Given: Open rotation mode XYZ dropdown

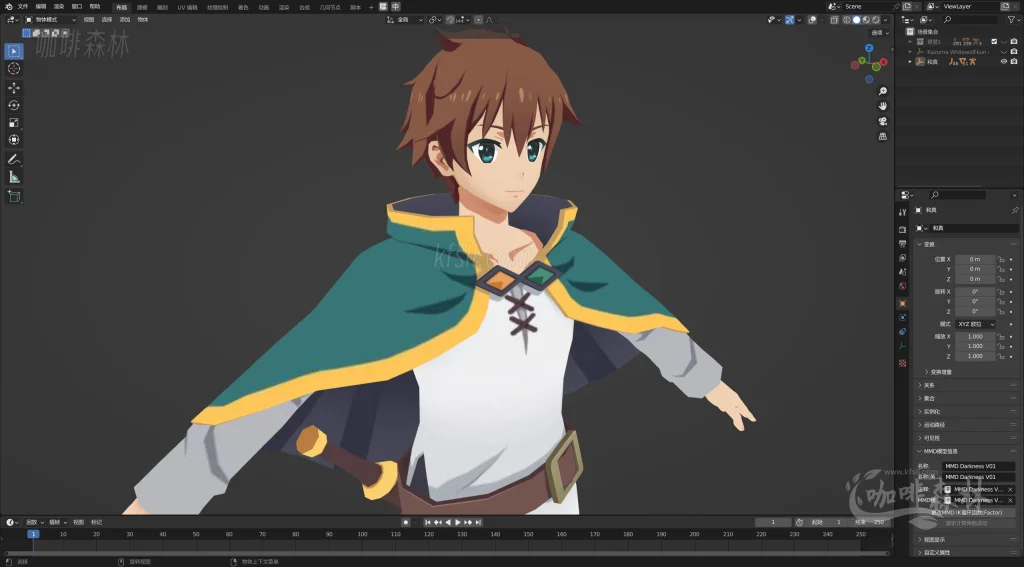Looking at the screenshot, I should [976, 324].
